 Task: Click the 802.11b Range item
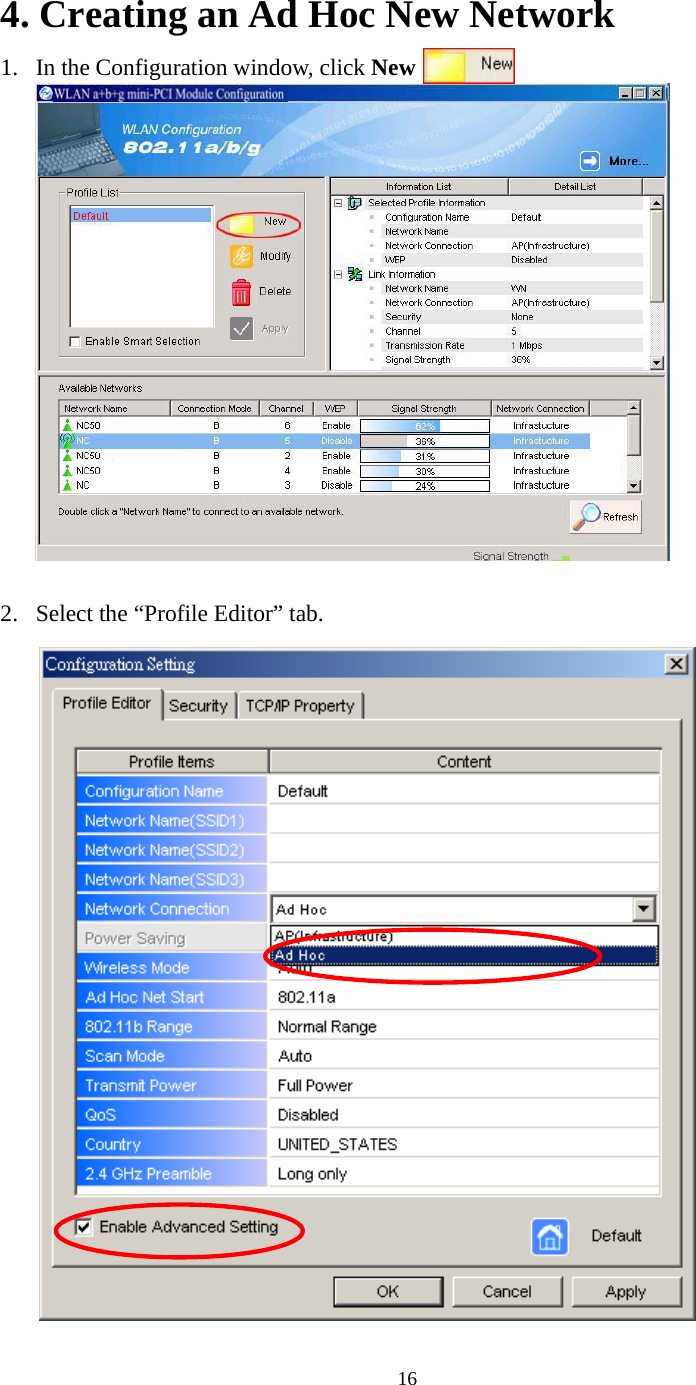click(172, 1026)
